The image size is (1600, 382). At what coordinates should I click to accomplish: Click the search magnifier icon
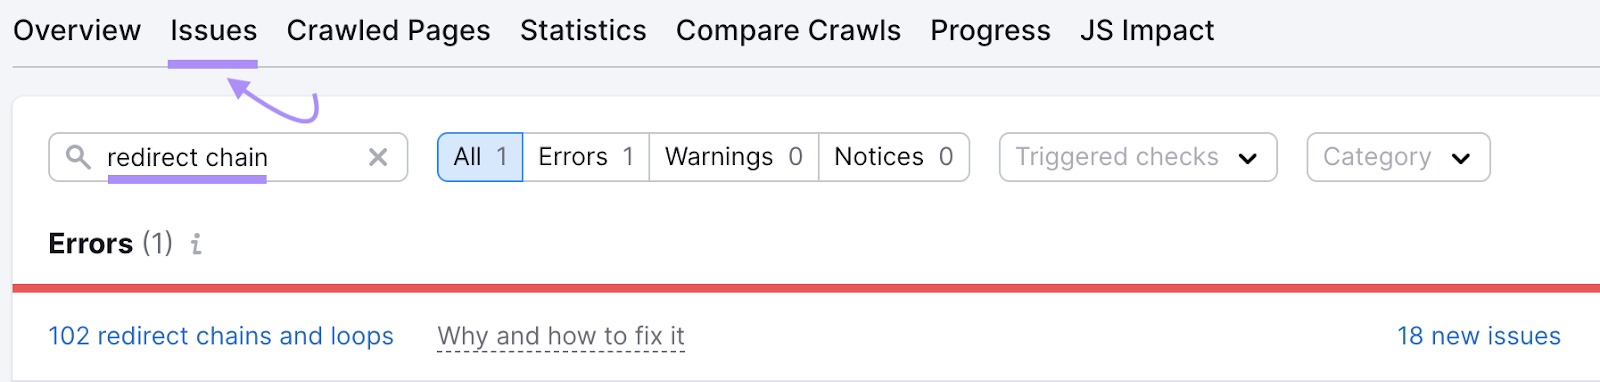tap(78, 157)
